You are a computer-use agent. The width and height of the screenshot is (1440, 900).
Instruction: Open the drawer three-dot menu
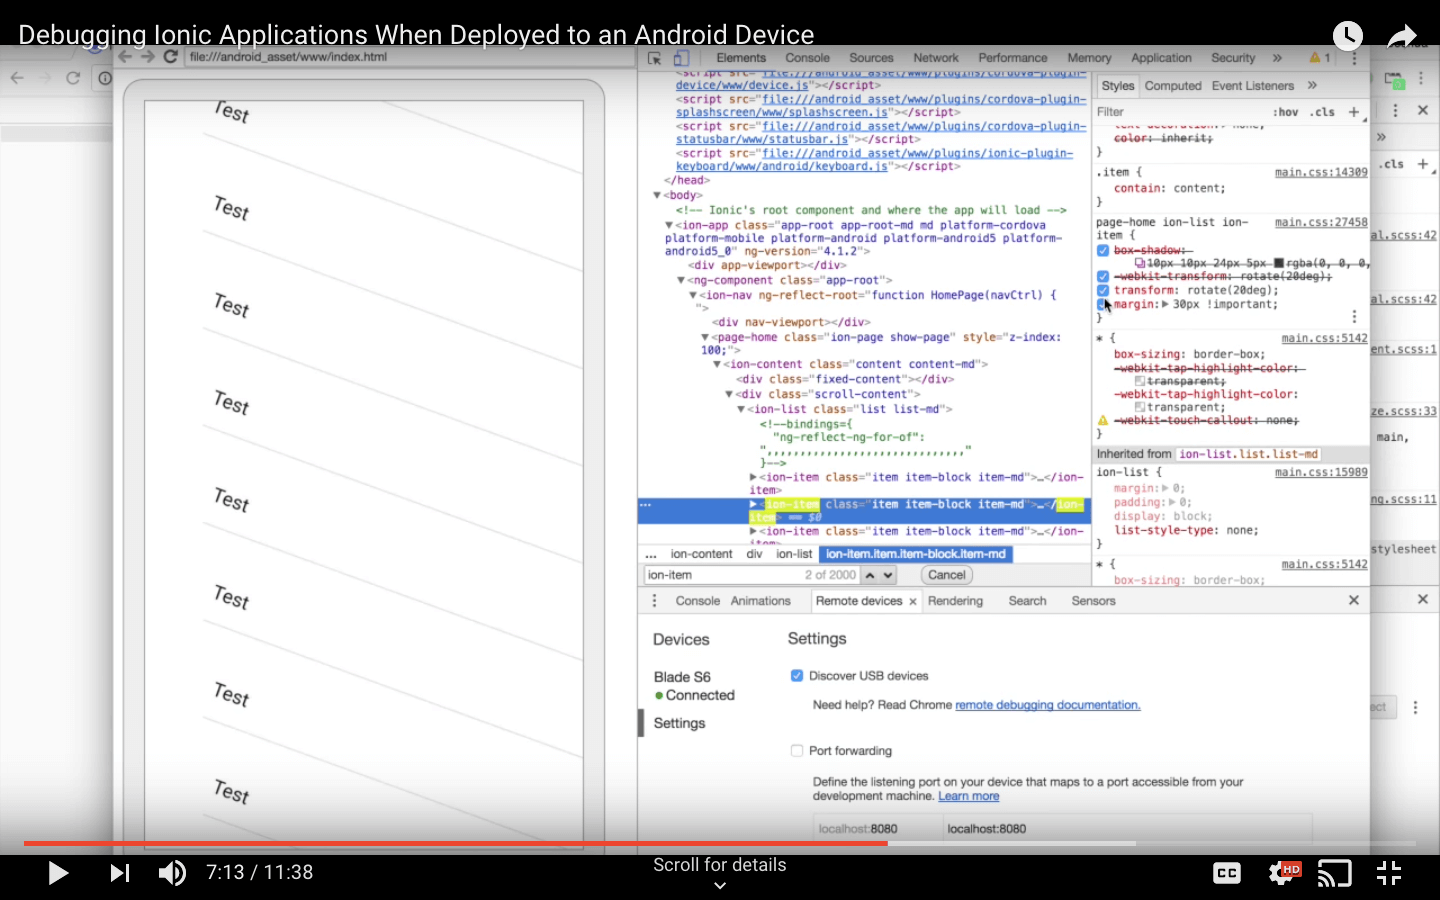coord(654,601)
